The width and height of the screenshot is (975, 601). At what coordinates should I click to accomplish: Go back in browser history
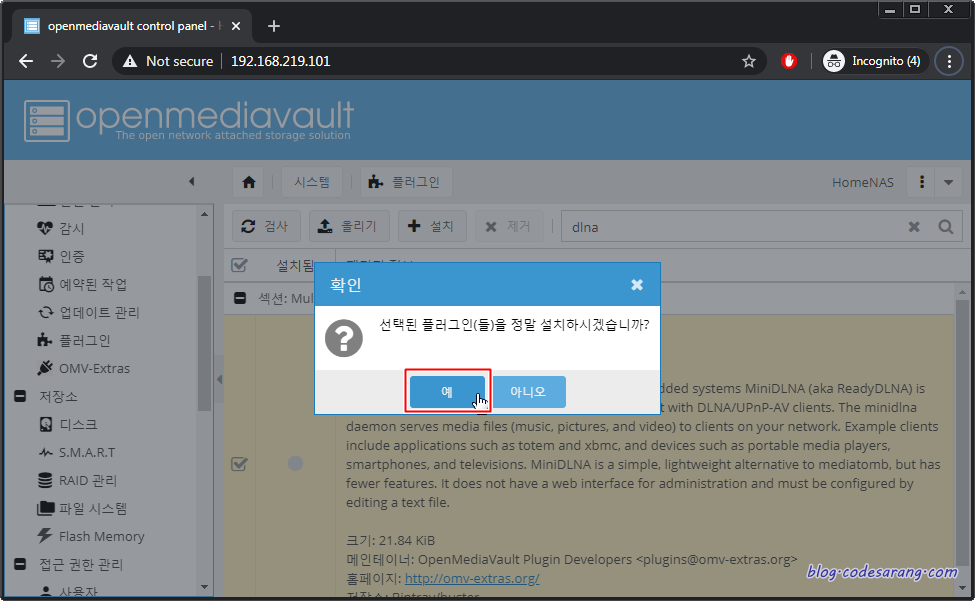pyautogui.click(x=26, y=61)
